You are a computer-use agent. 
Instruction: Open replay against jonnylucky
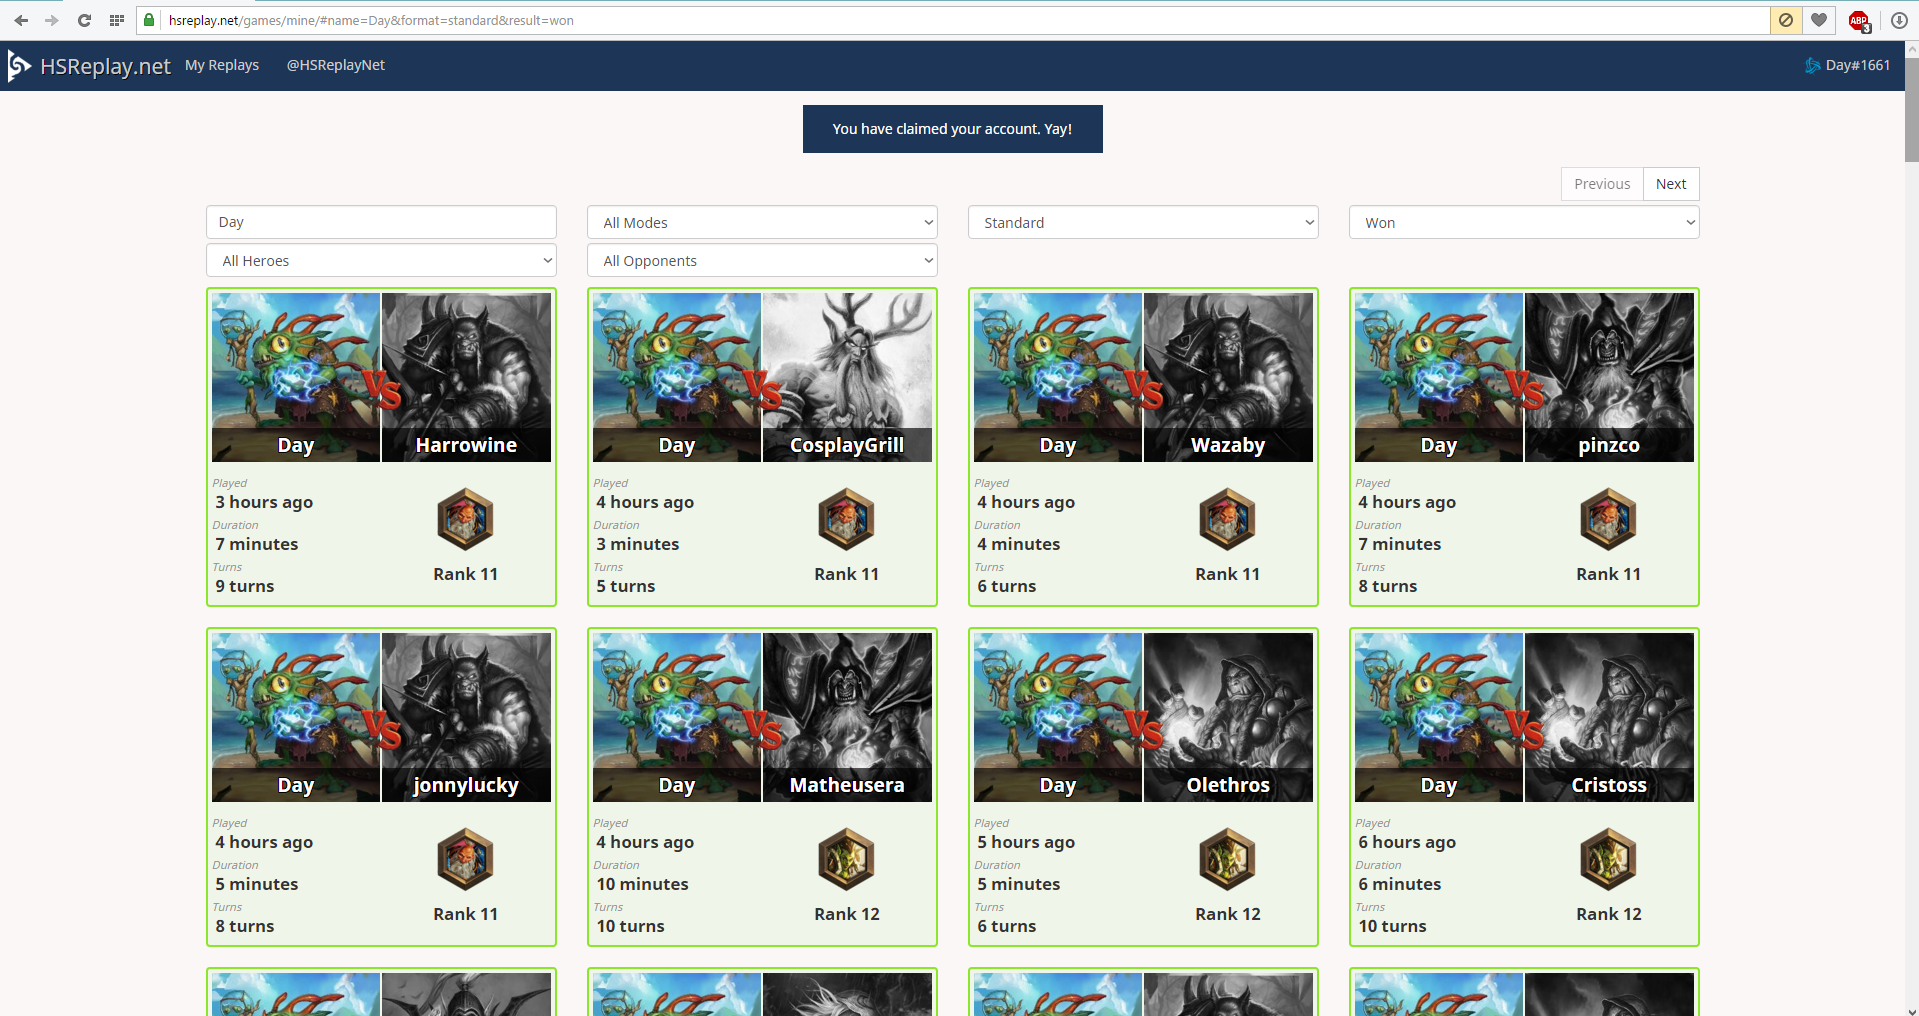point(381,787)
